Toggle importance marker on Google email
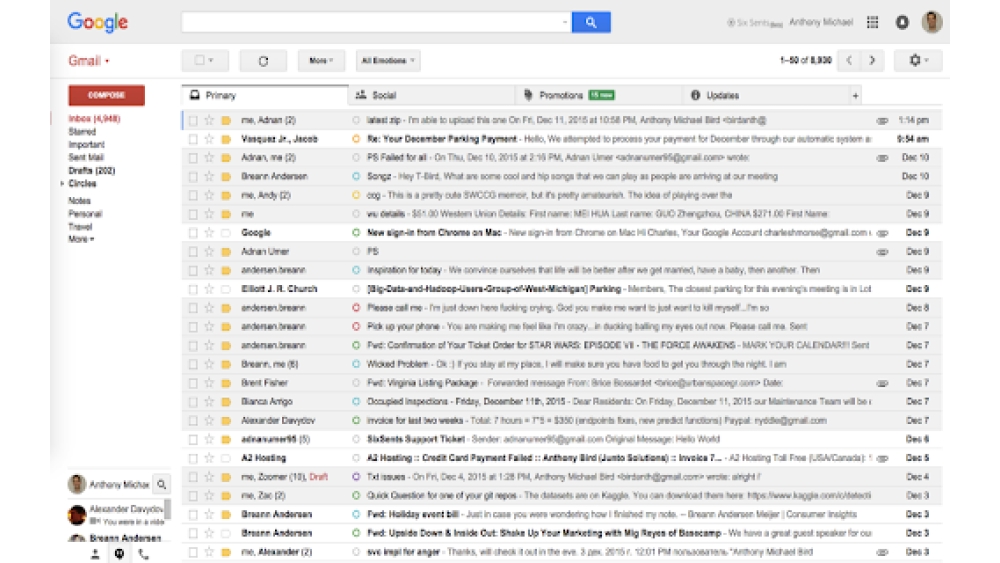The image size is (1000, 563). 226,233
